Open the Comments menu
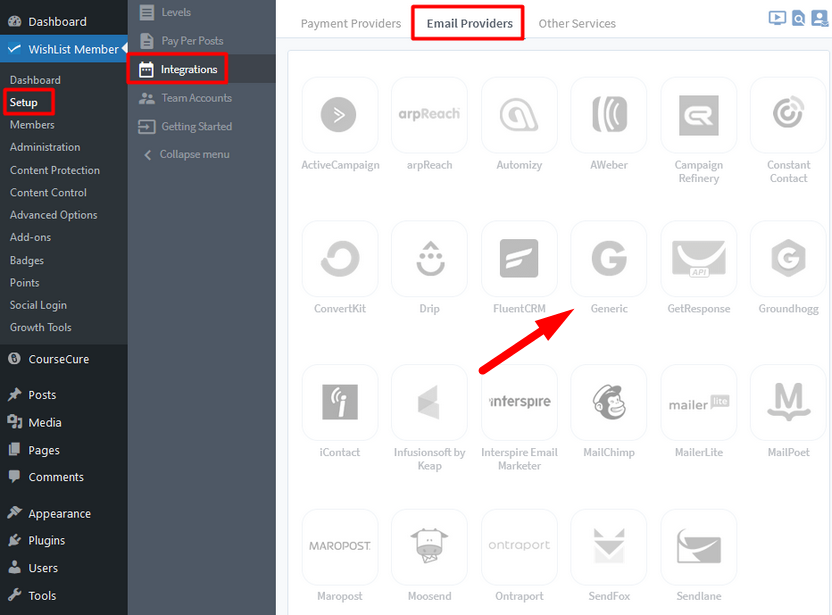This screenshot has width=832, height=615. 64,477
